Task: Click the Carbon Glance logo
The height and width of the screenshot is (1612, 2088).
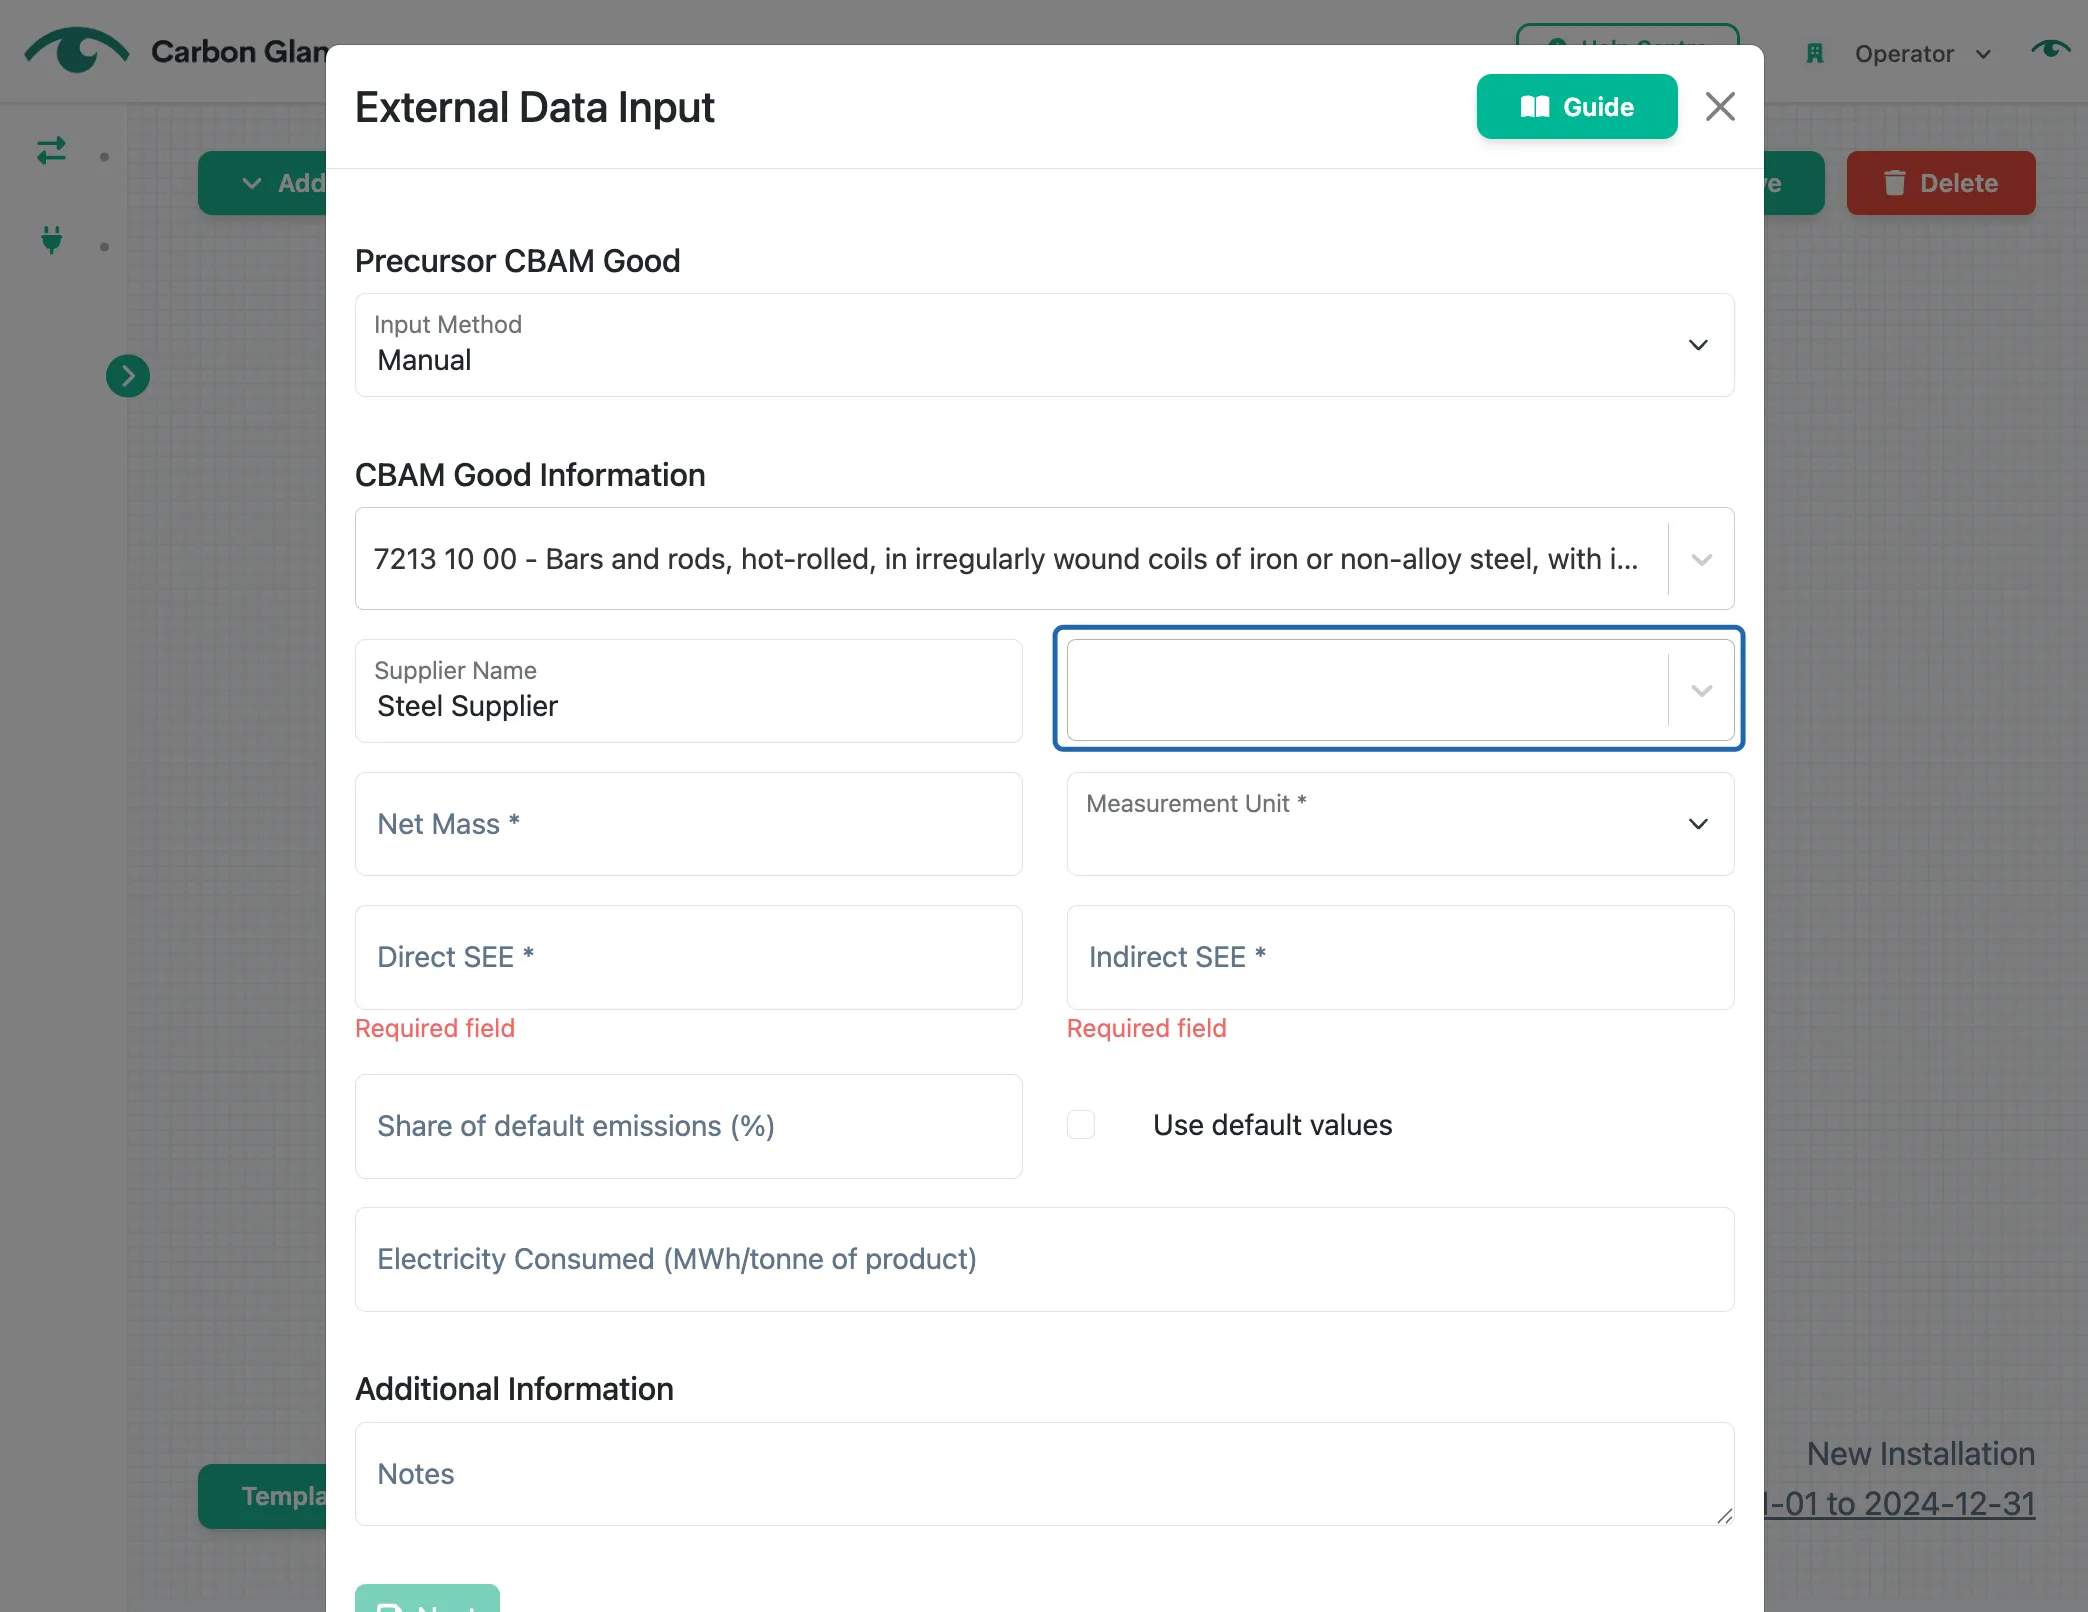Action: (x=78, y=51)
